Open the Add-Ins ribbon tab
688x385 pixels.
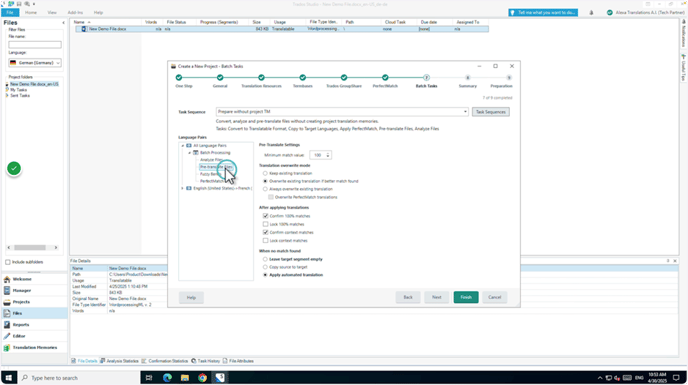[75, 13]
